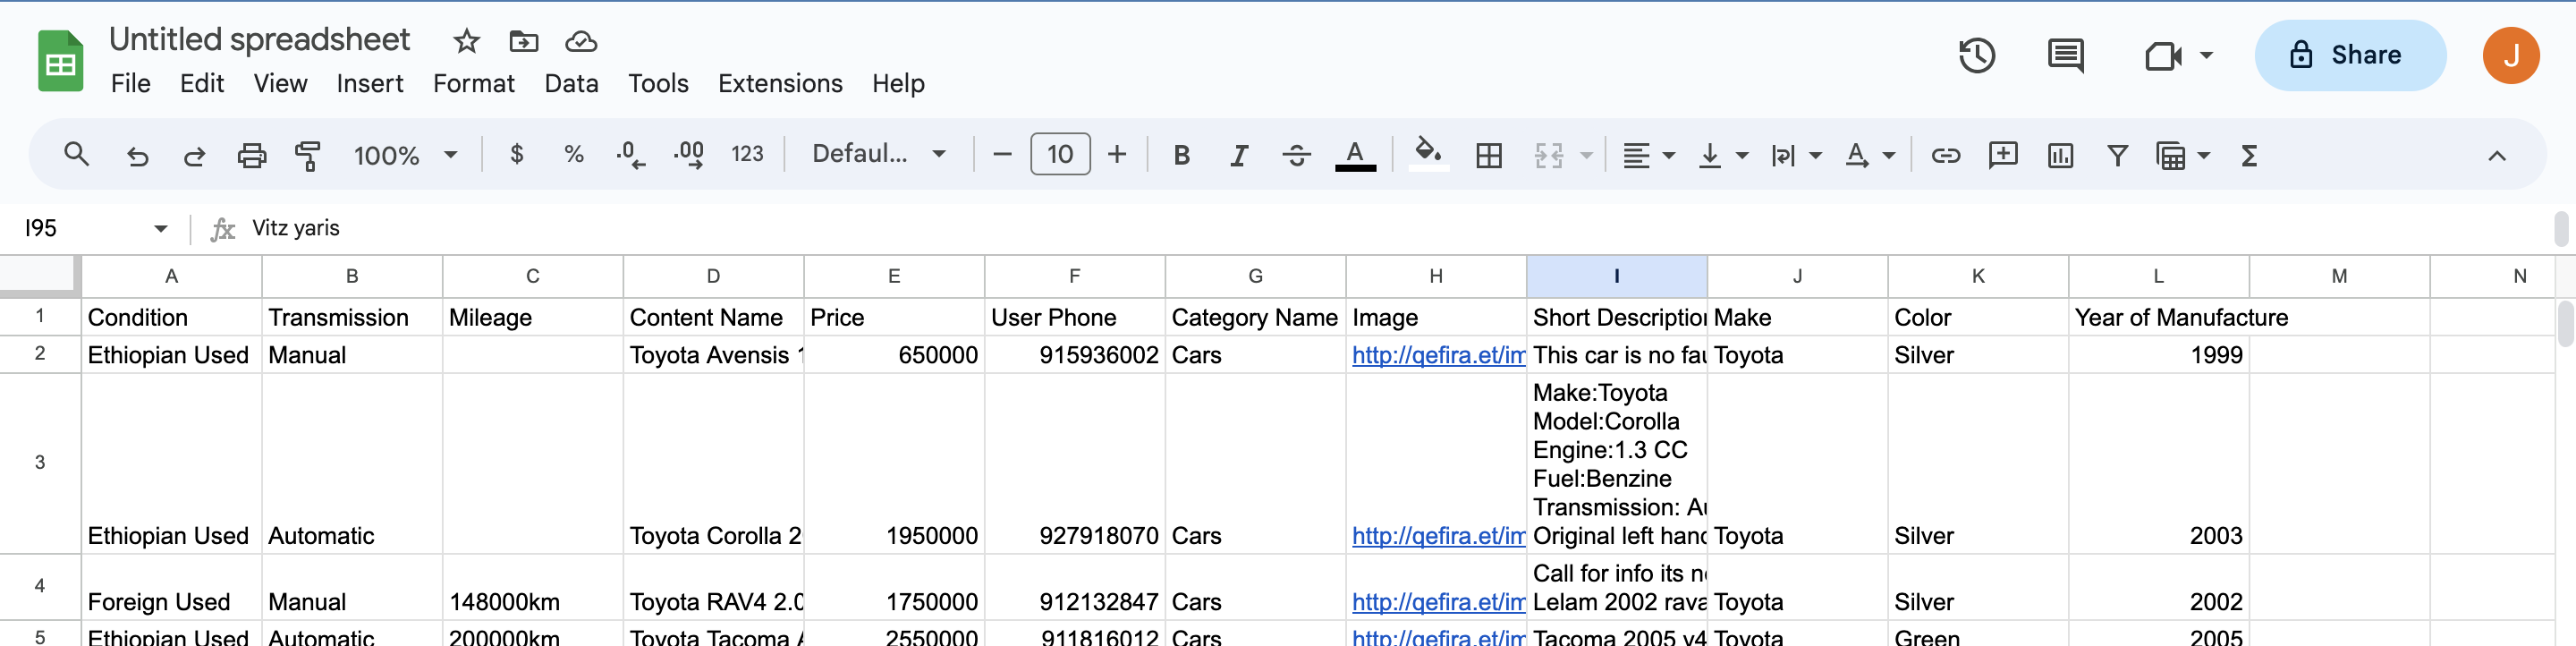Click the font size field
Viewport: 2576px width, 646px height.
point(1060,154)
